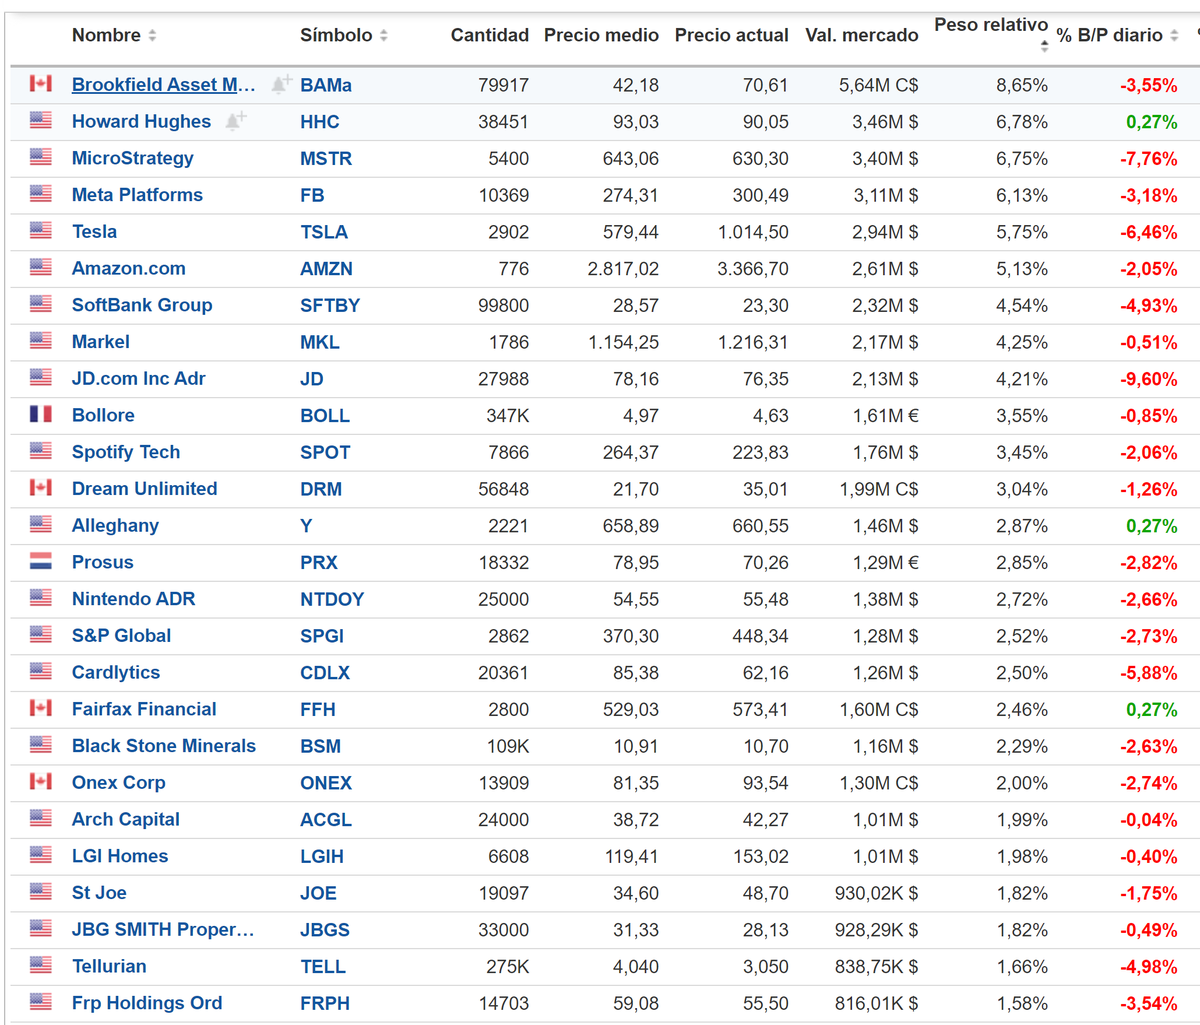1200x1025 pixels.
Task: Open the JBG SMITH Proper... link
Action: (x=163, y=930)
